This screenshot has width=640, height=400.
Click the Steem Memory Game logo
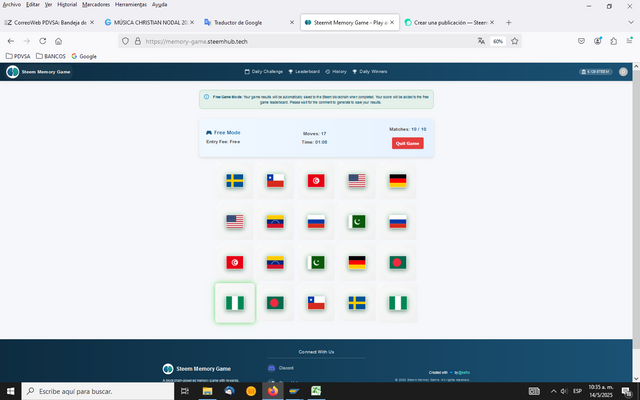point(39,72)
